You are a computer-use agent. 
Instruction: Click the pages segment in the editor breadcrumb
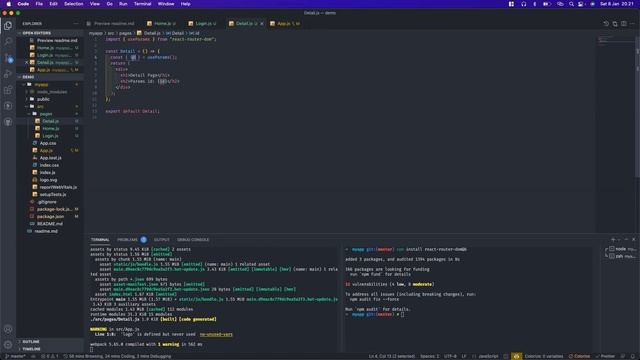pyautogui.click(x=125, y=33)
